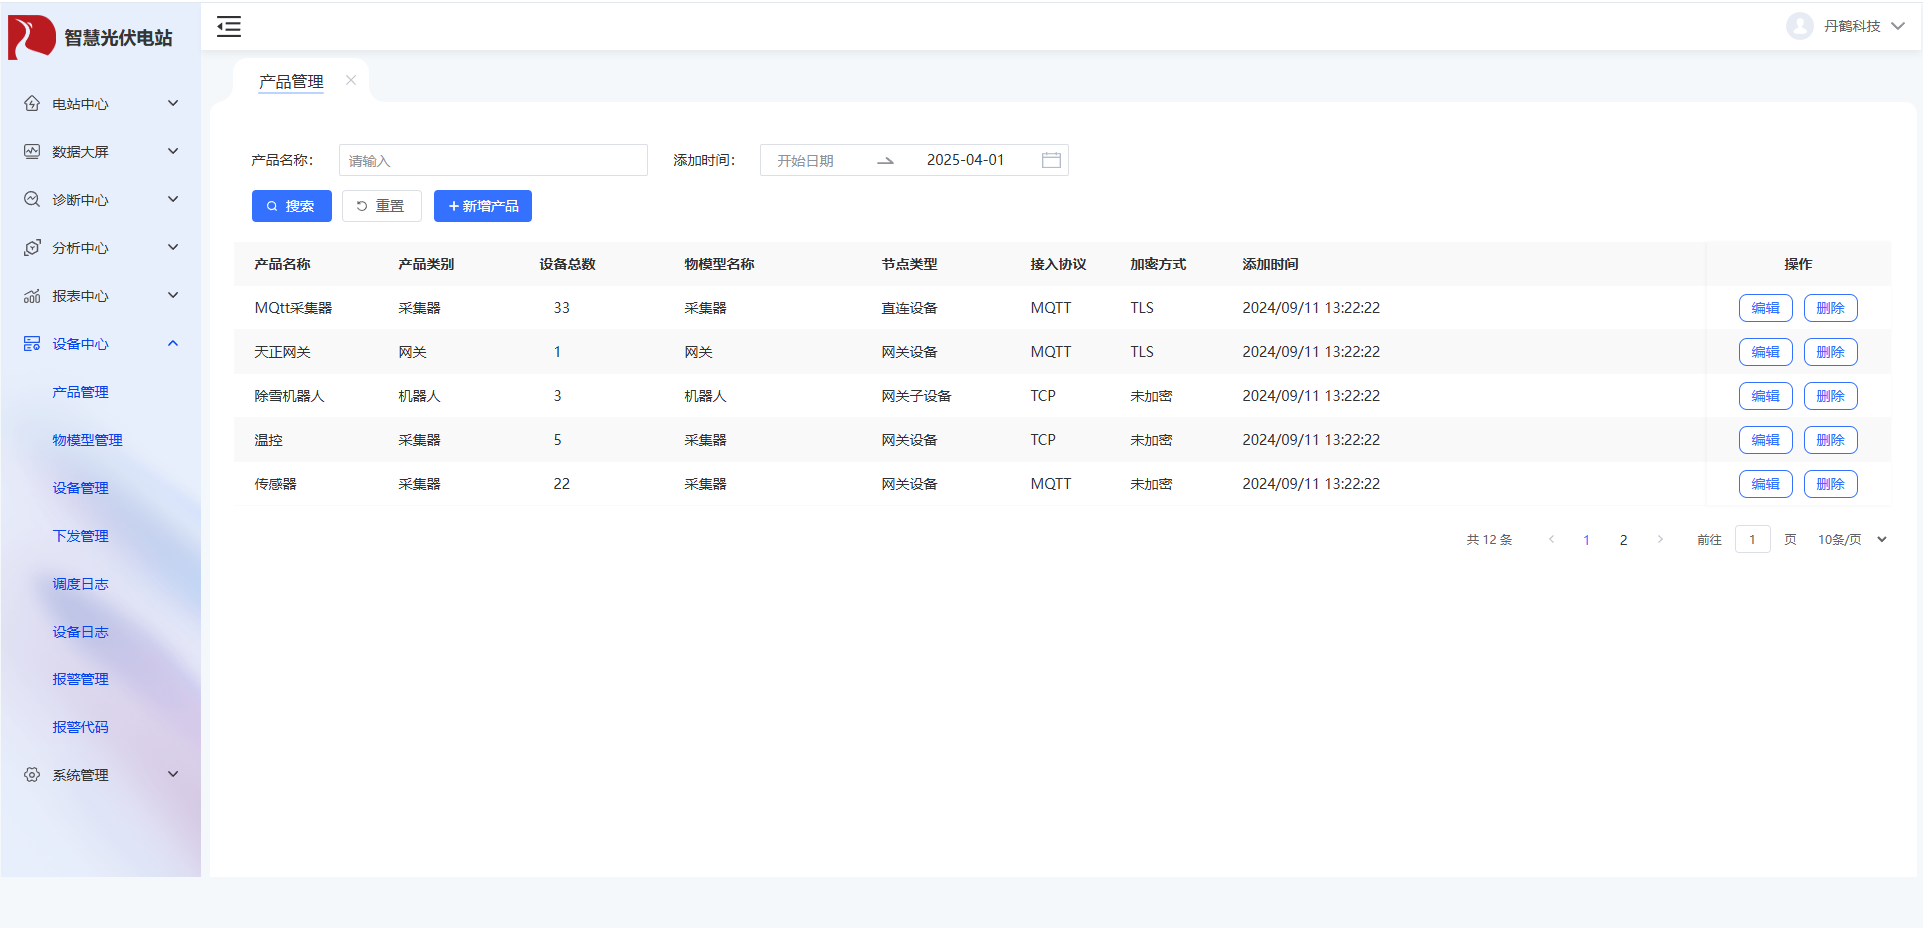Click the 报表中心 chart icon
Viewport: 1923px width, 928px height.
point(32,295)
